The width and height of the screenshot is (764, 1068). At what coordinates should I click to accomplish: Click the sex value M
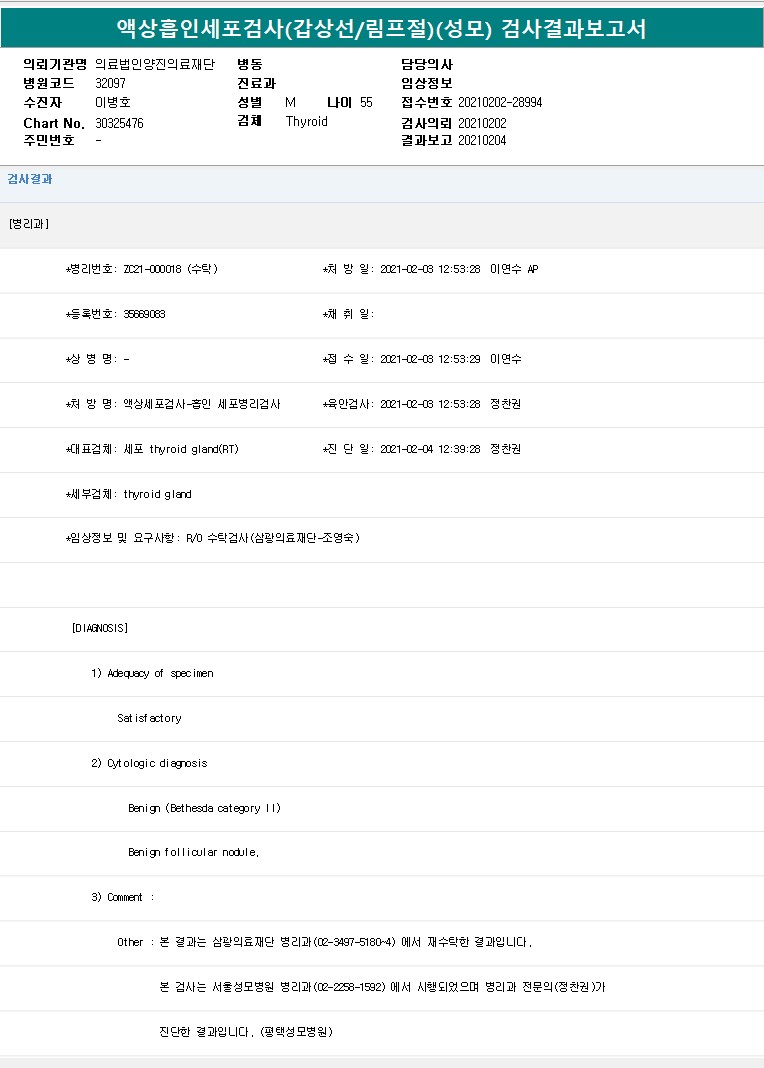click(290, 102)
